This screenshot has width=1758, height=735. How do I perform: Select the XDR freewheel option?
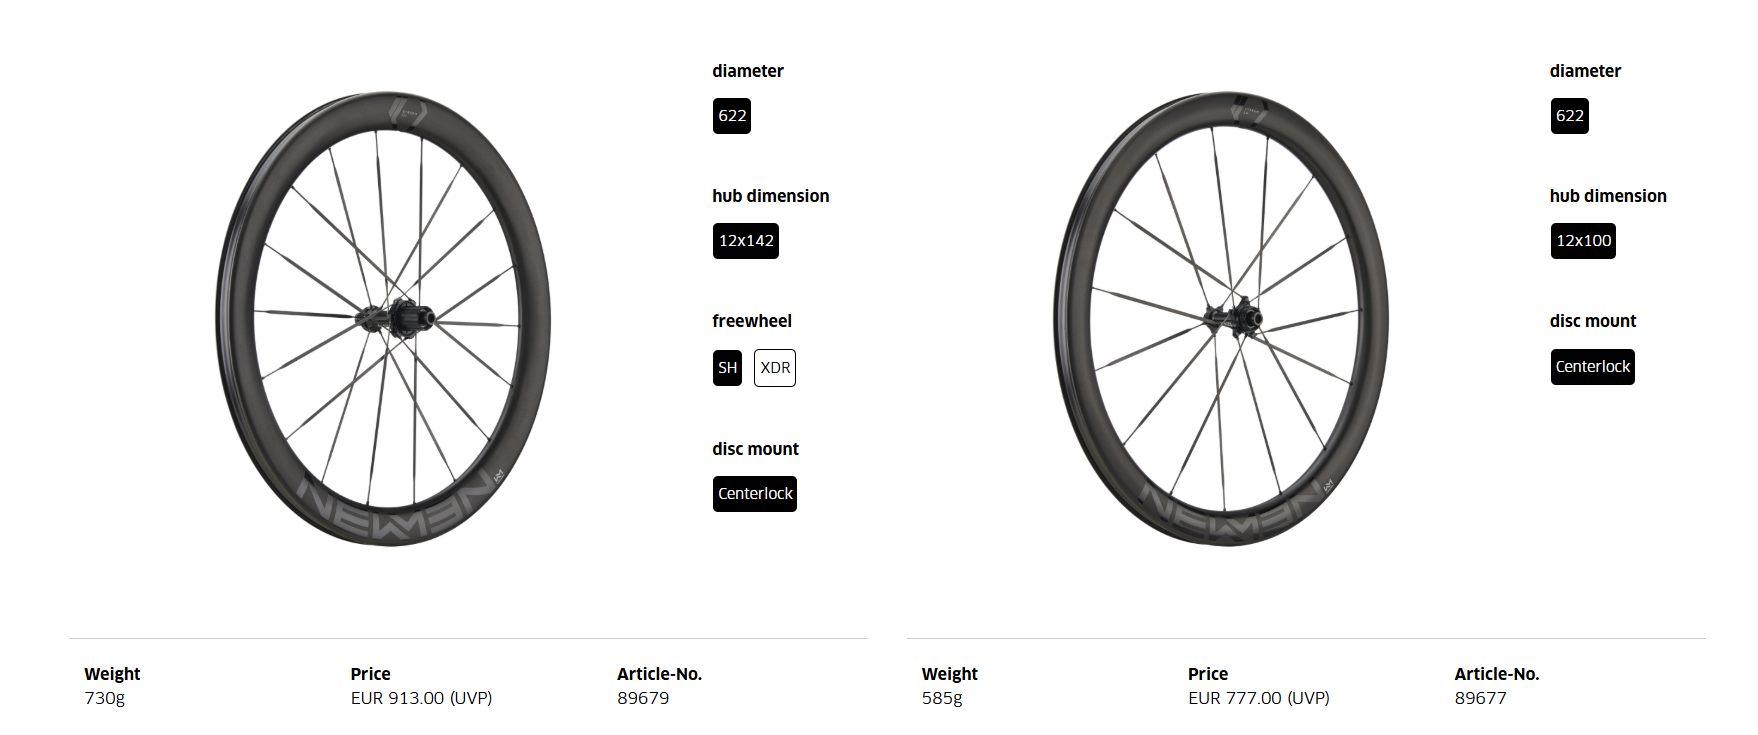pyautogui.click(x=775, y=368)
